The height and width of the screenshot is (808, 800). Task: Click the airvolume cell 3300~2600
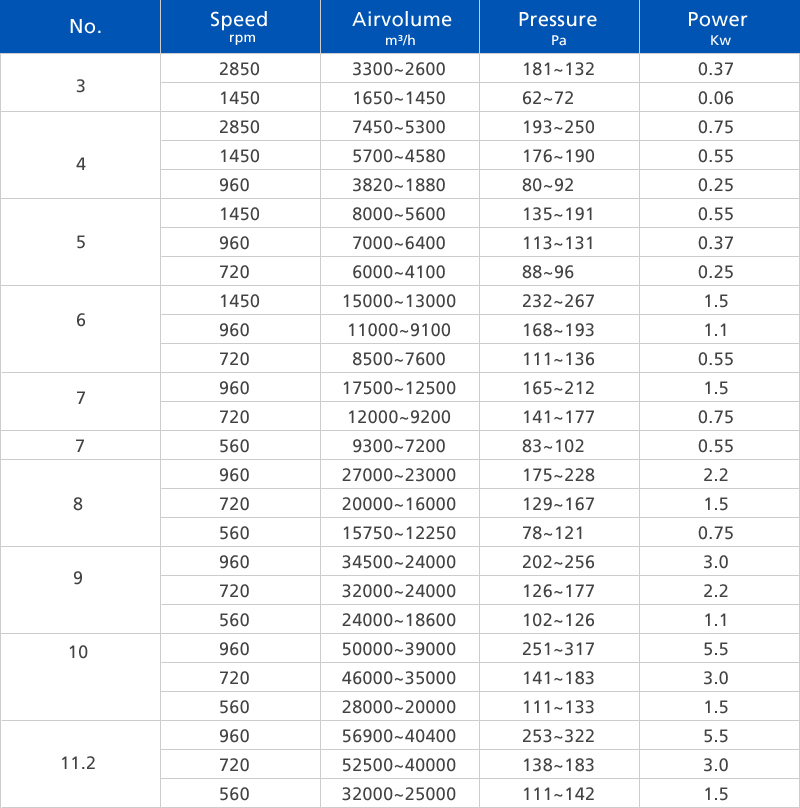pos(402,69)
